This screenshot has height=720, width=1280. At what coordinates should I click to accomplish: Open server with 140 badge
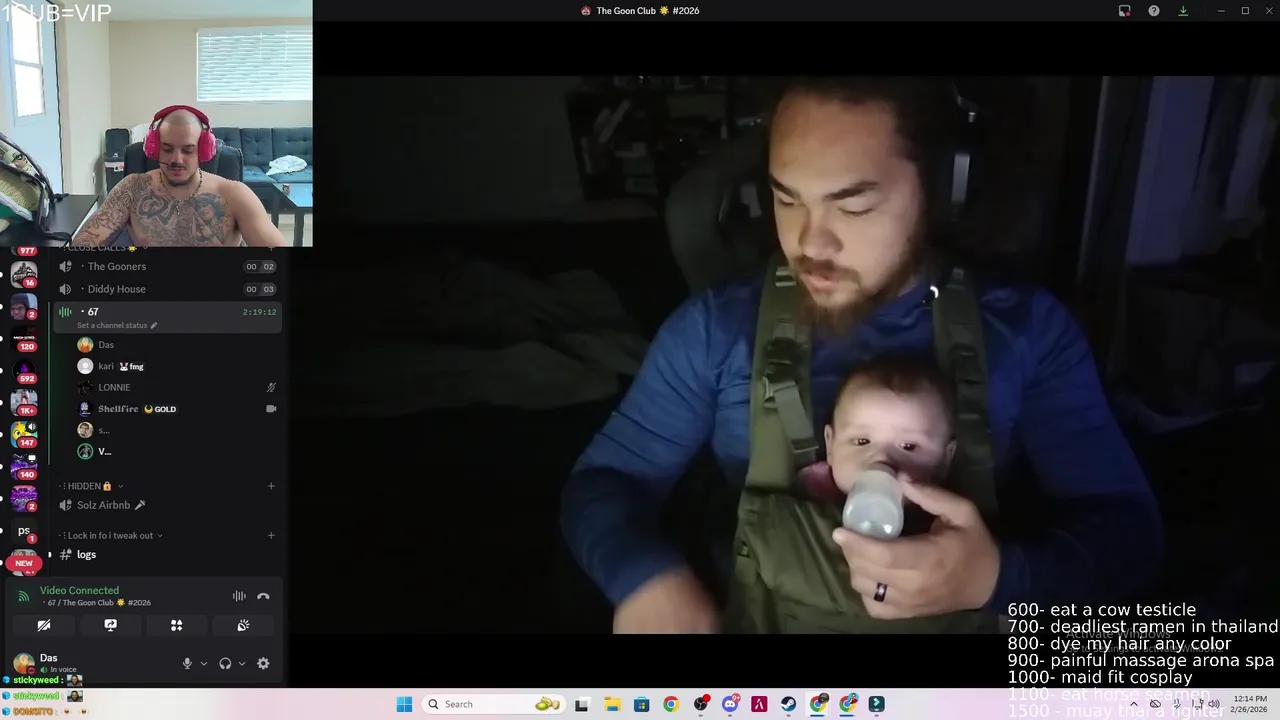[24, 466]
